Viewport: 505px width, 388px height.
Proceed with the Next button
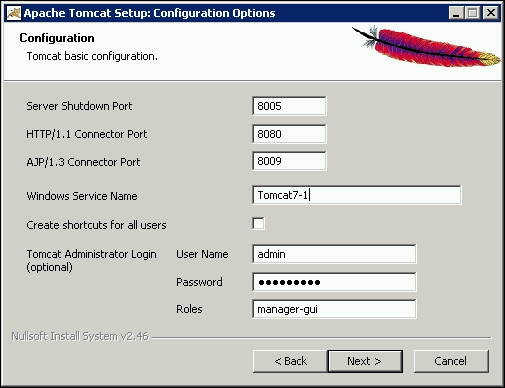click(365, 361)
